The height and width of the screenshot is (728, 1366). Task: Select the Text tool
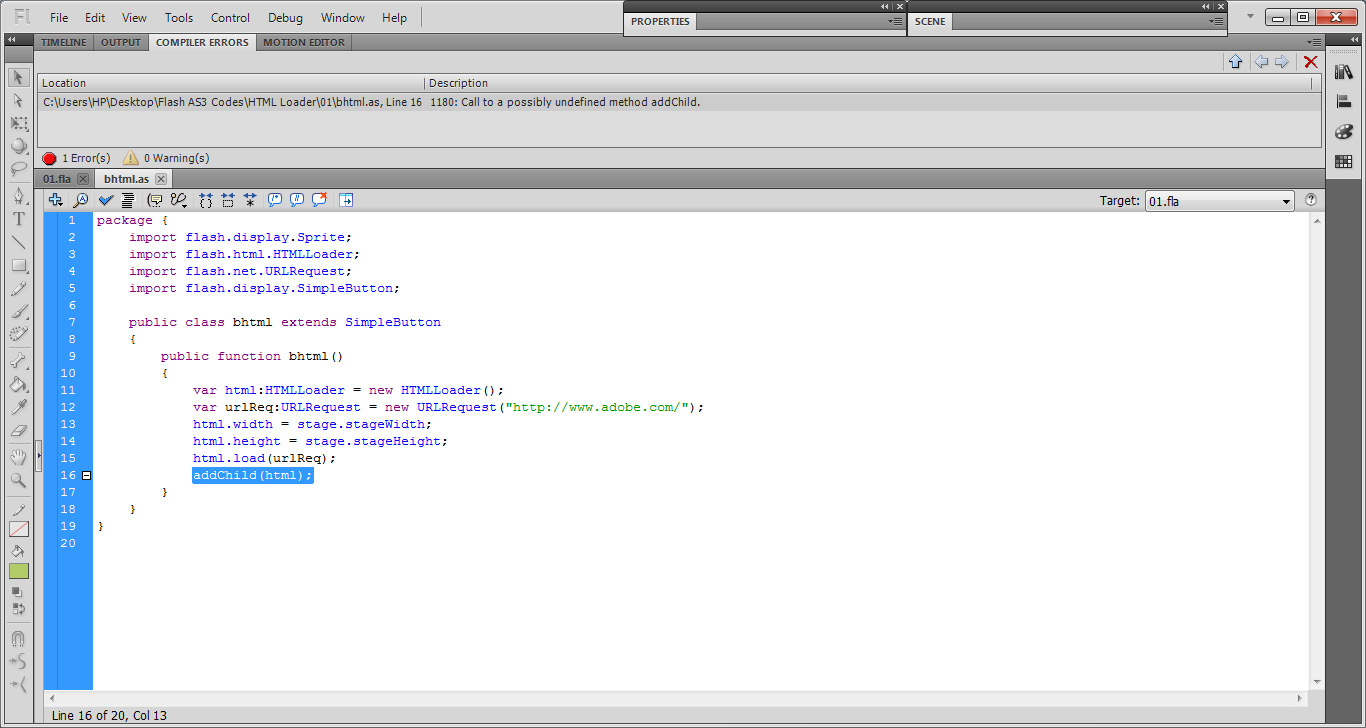pos(18,219)
